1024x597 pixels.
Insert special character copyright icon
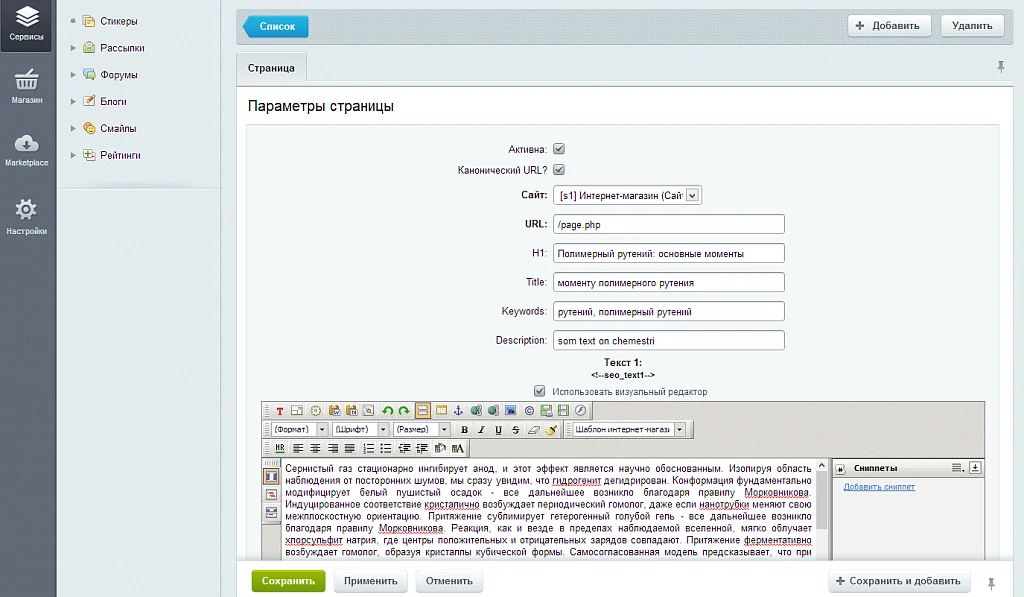(529, 411)
